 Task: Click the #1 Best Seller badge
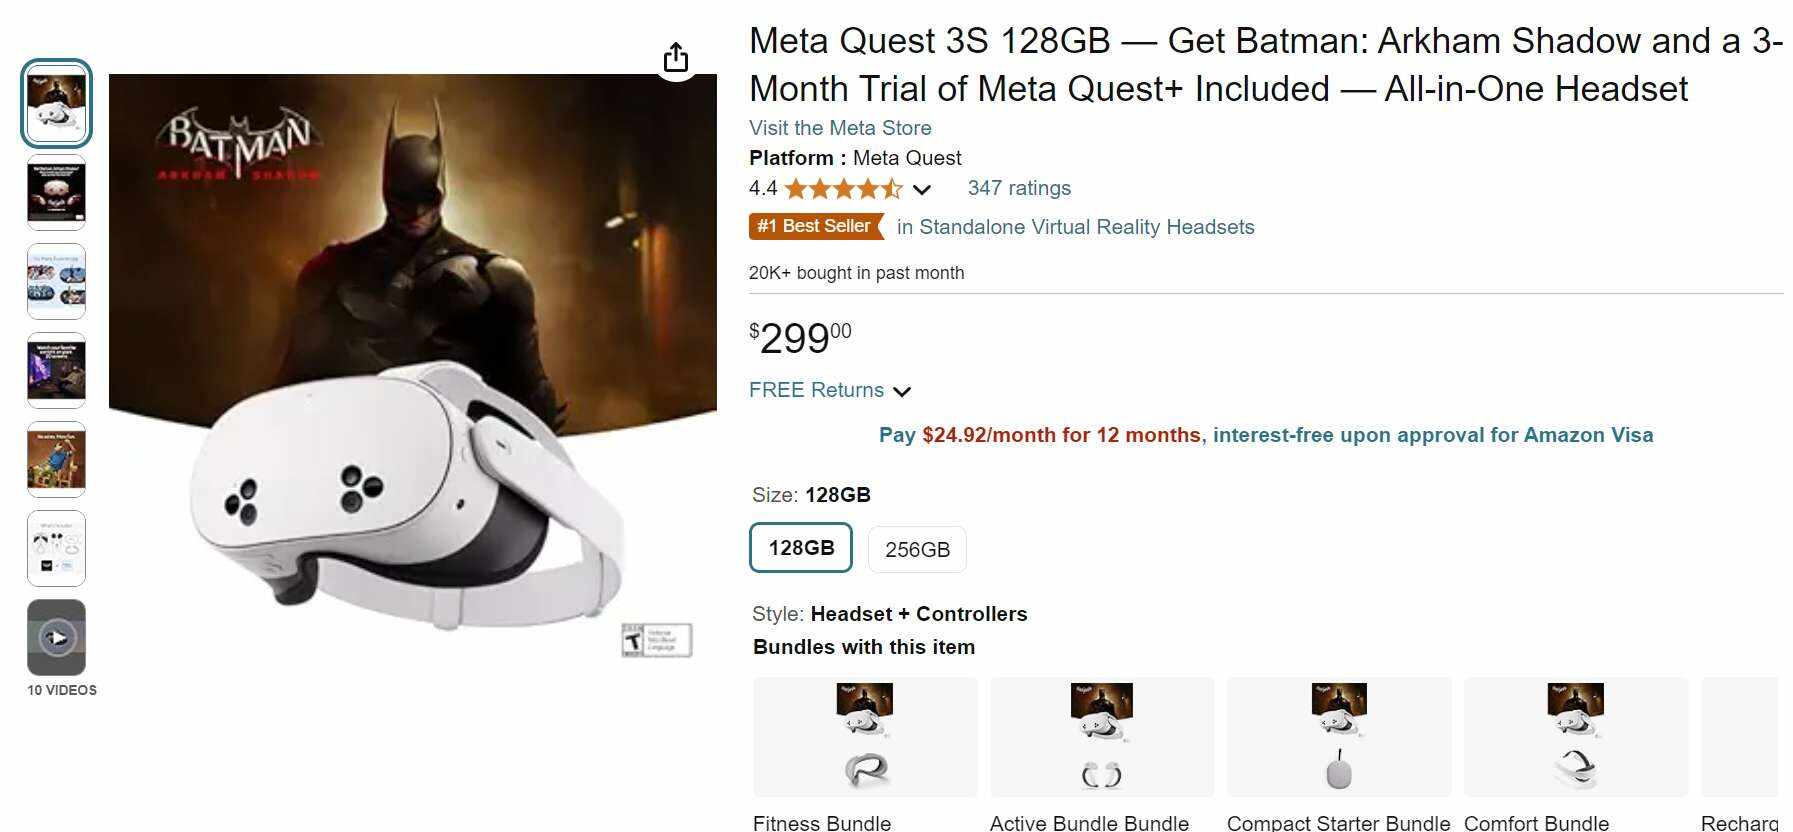815,227
